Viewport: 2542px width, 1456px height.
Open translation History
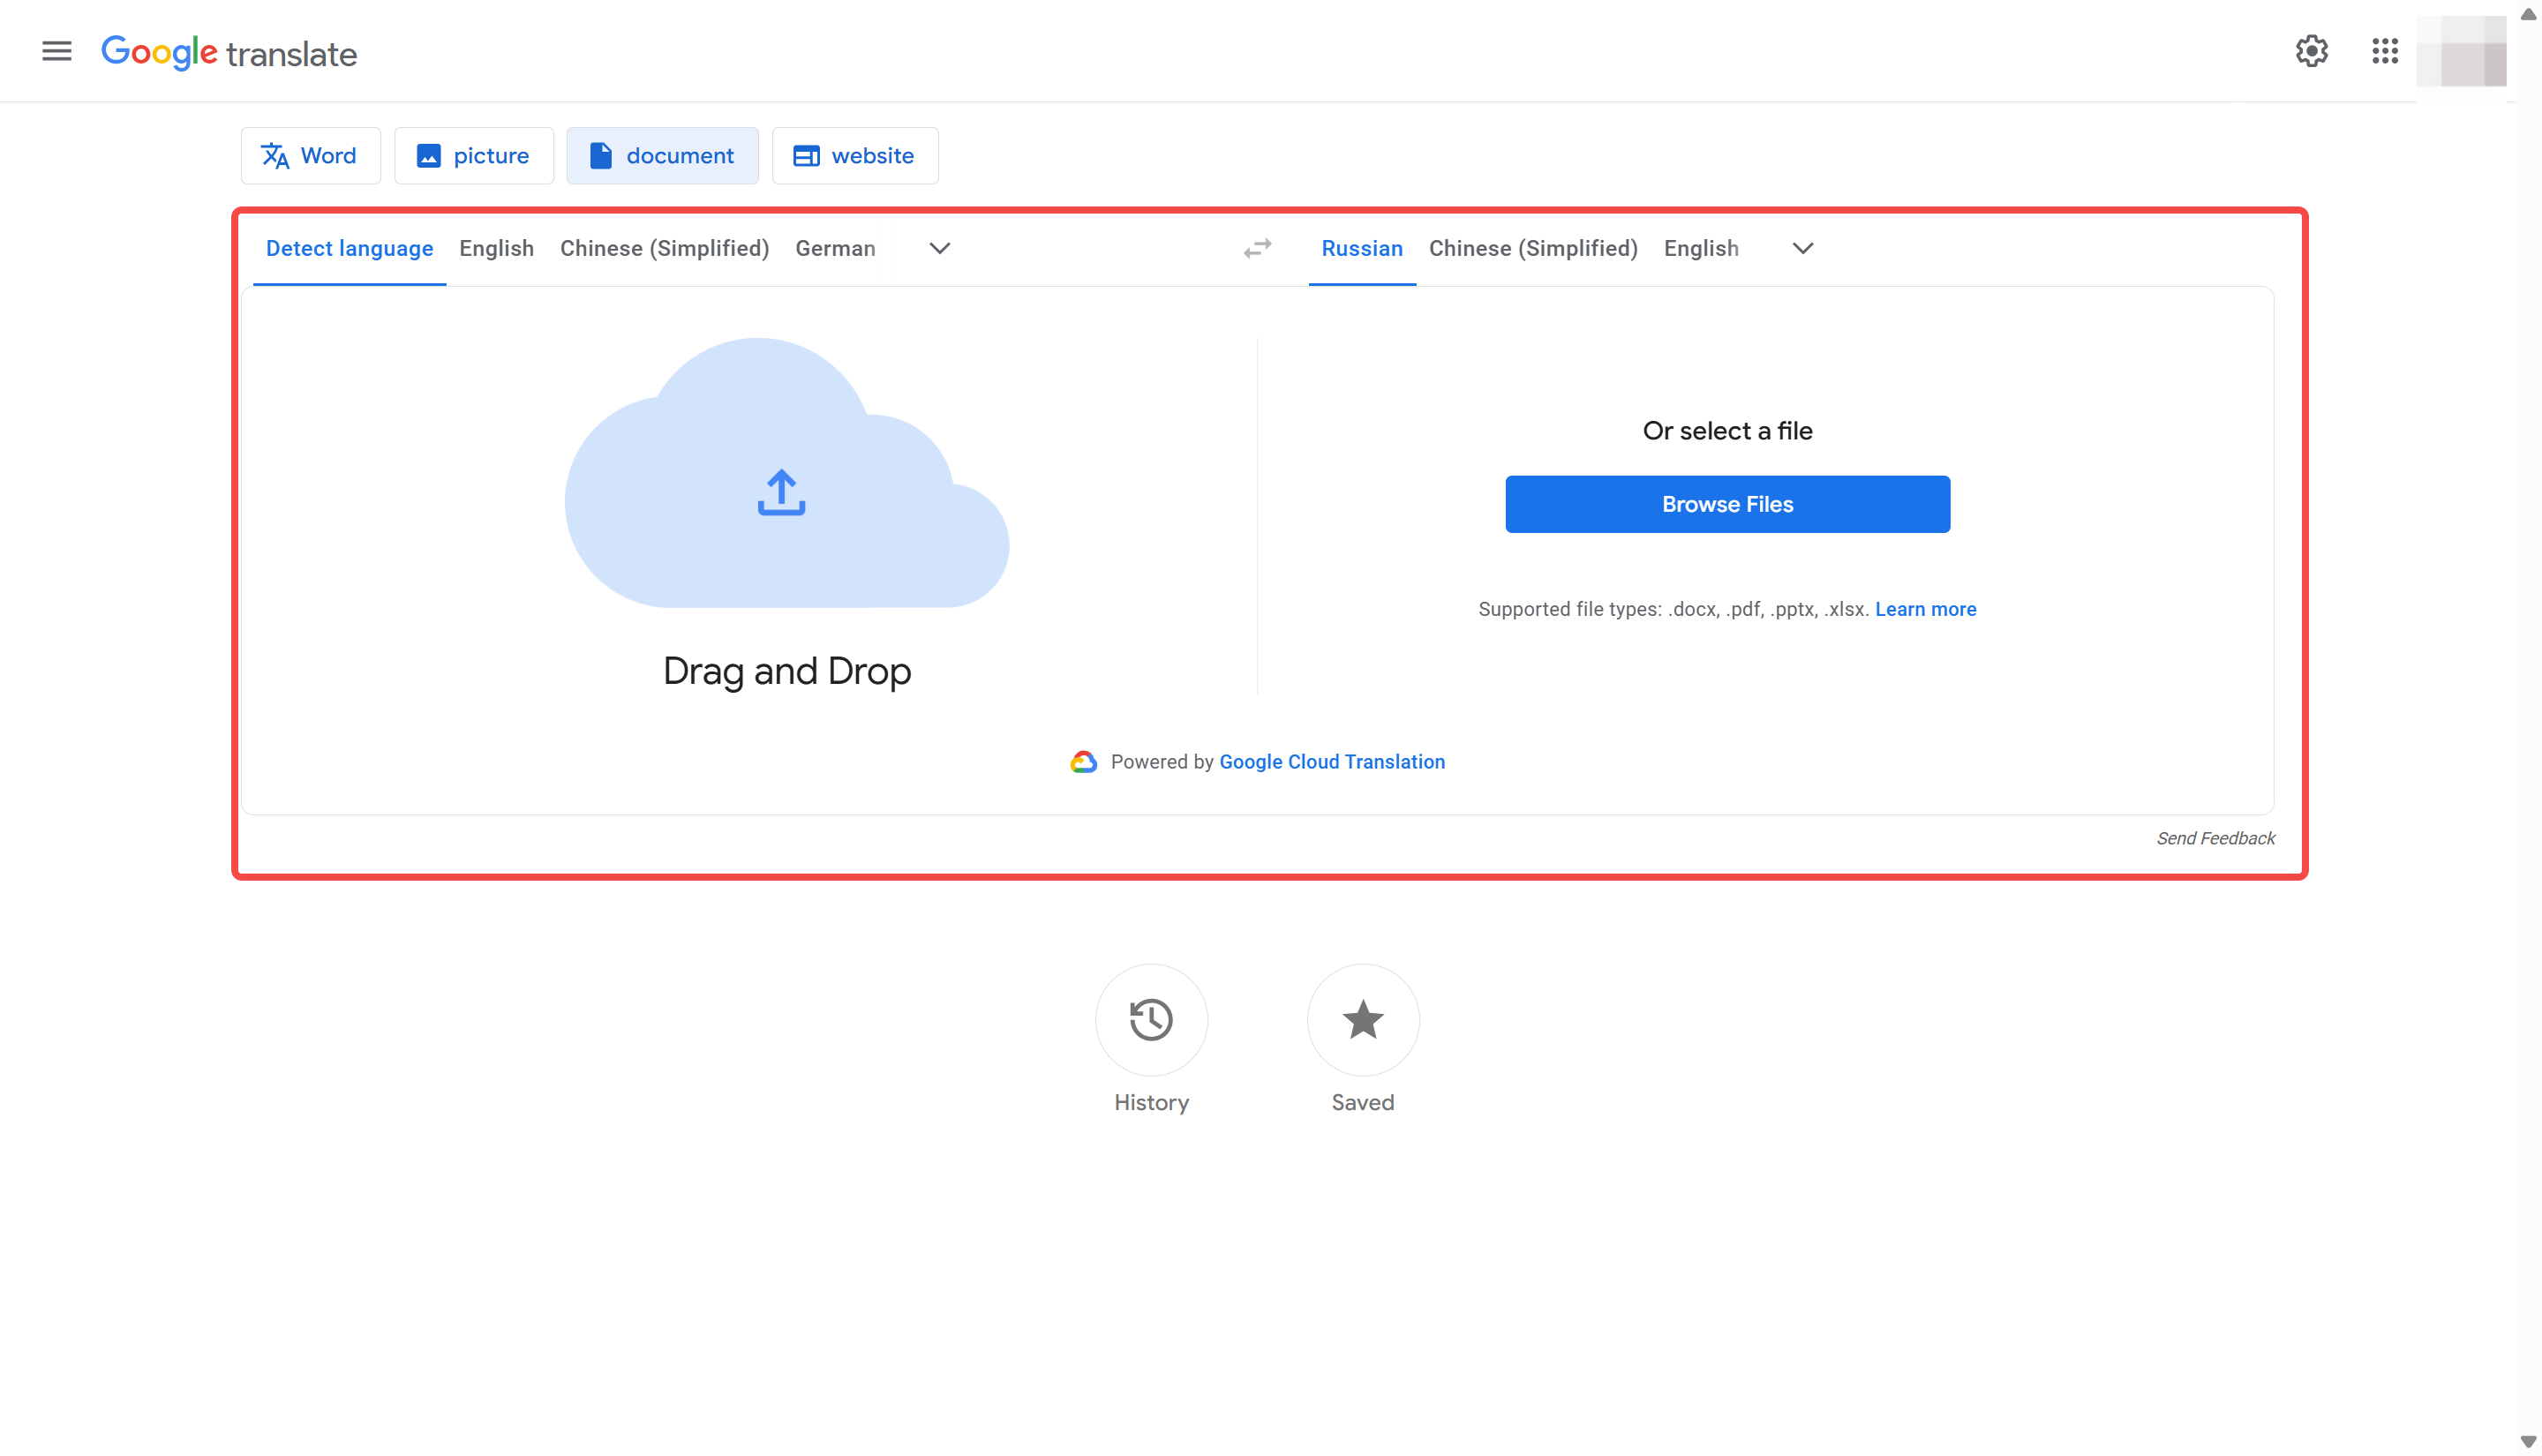point(1151,1020)
